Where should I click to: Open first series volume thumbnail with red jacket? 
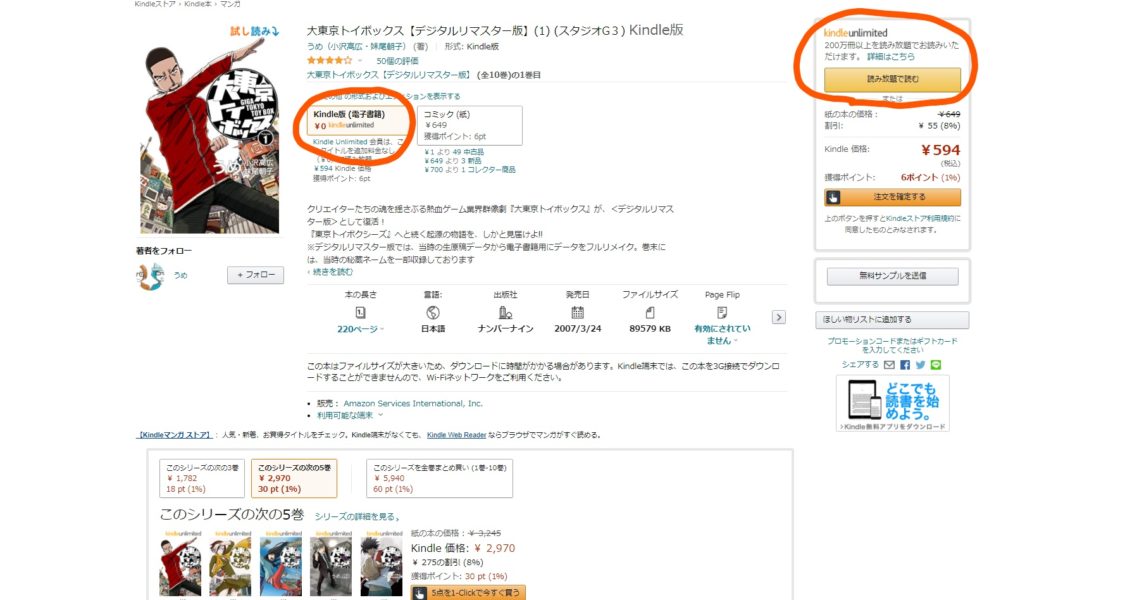(180, 564)
